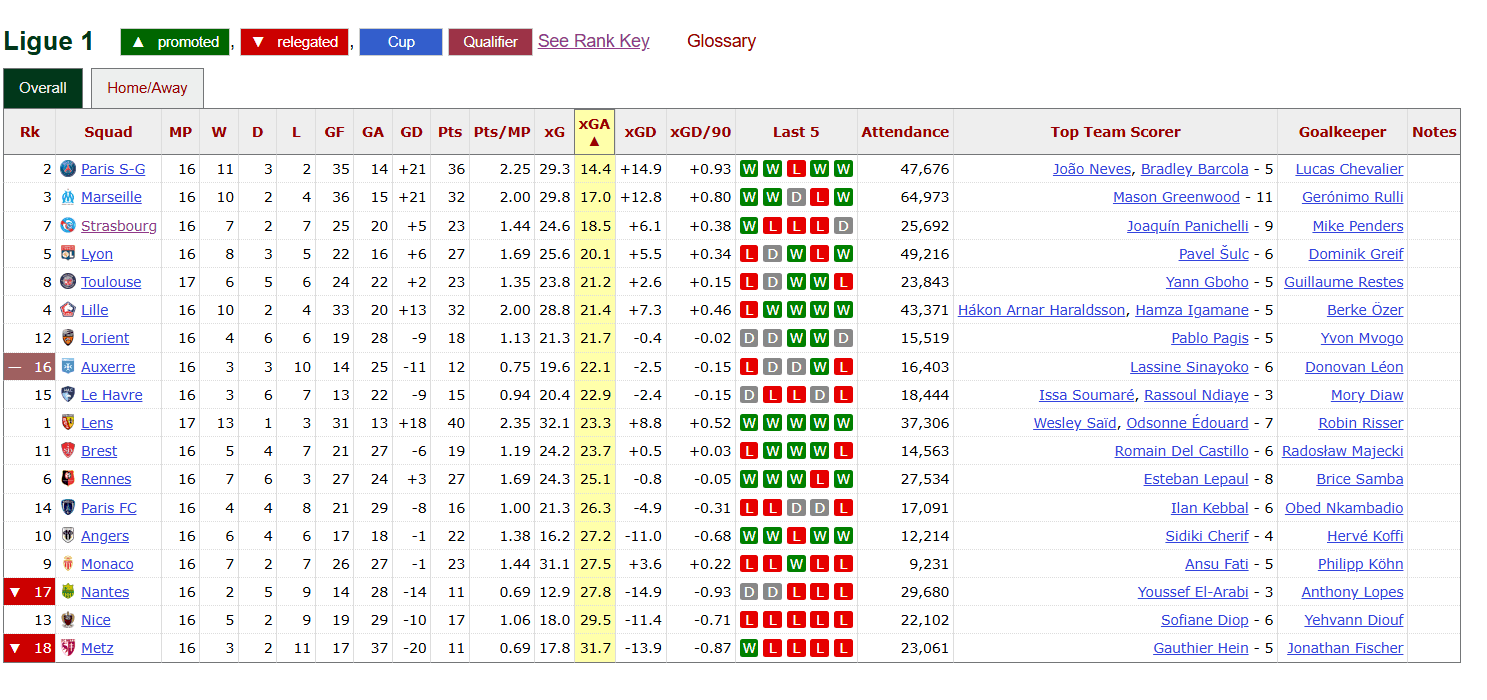Click the Nantes club crest icon
Viewport: 1487px width, 700px height.
coord(68,592)
